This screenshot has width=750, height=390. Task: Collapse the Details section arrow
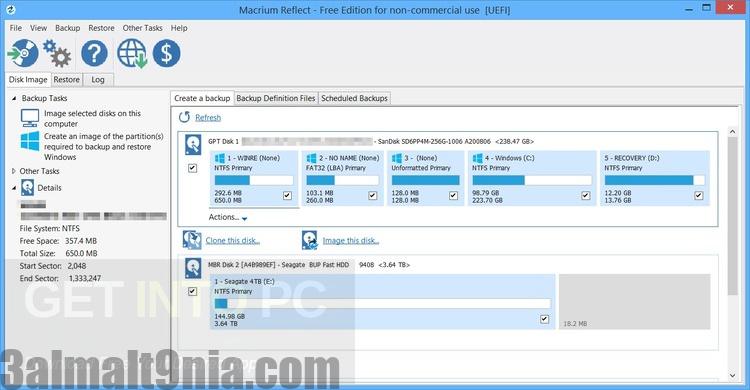pyautogui.click(x=14, y=188)
